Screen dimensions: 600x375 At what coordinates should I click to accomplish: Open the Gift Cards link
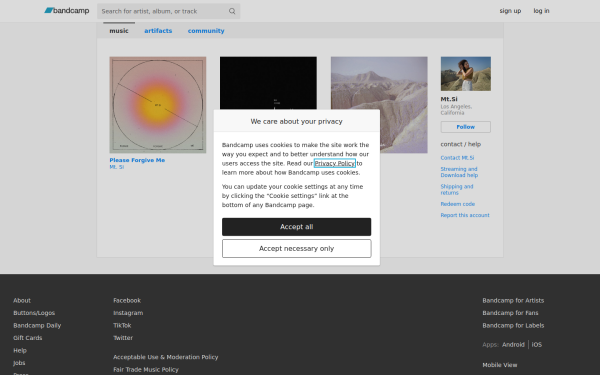click(28, 338)
